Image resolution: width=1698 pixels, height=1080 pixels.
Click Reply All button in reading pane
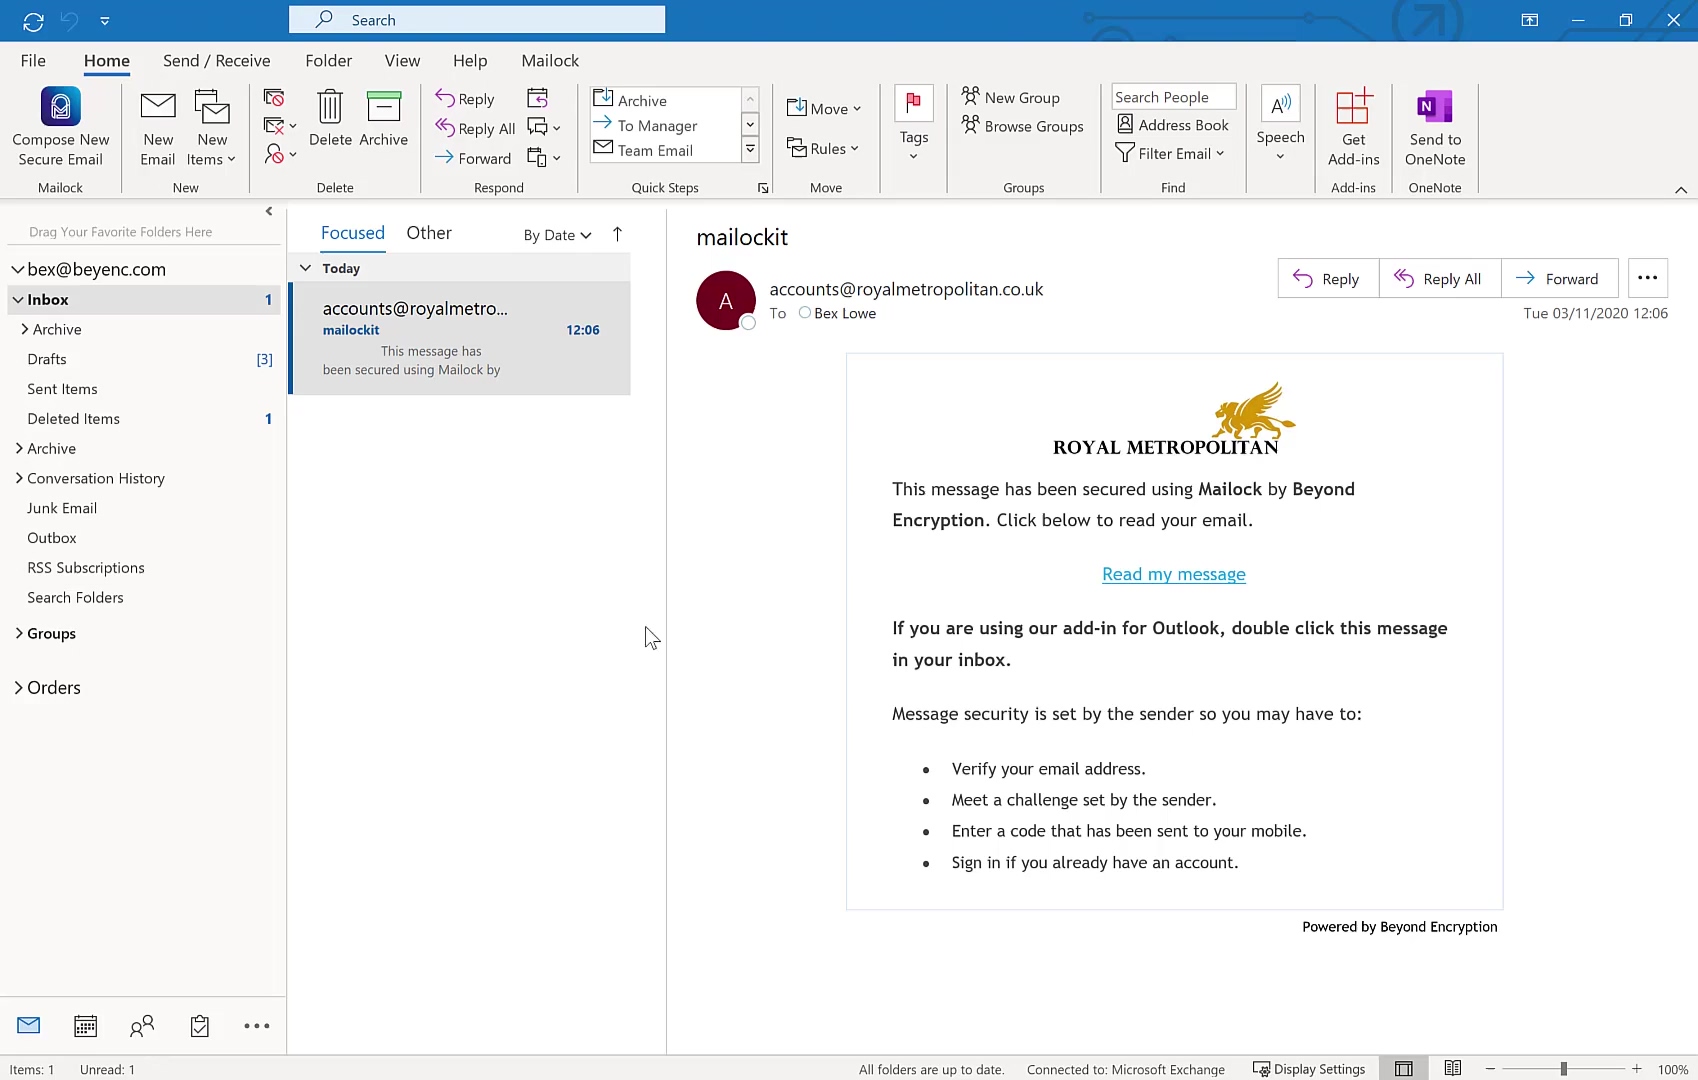coord(1440,279)
